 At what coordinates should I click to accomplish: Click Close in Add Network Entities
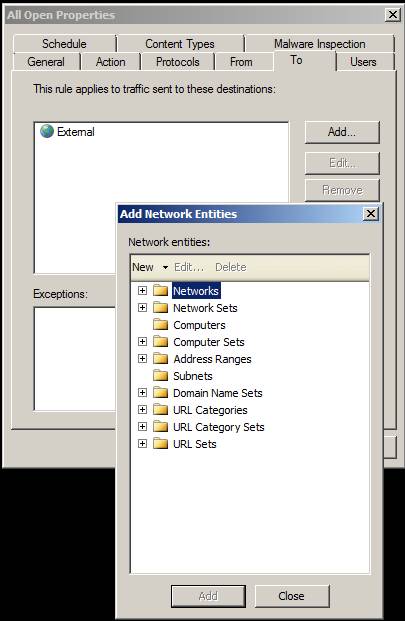292,596
